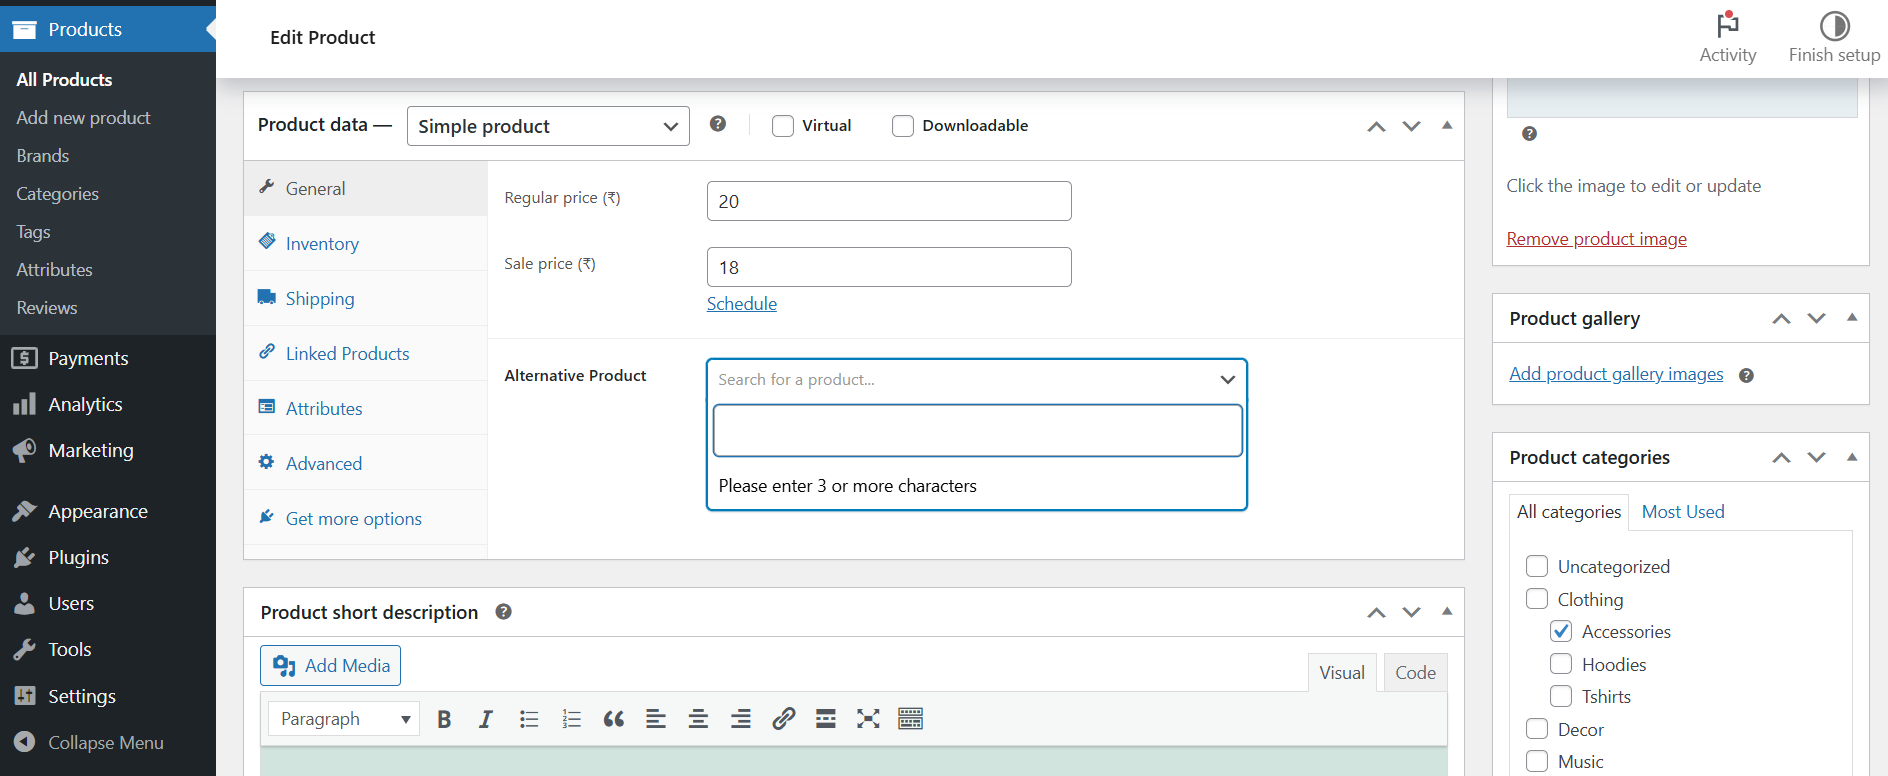Align text right in editor
Image resolution: width=1888 pixels, height=776 pixels.
(x=741, y=719)
